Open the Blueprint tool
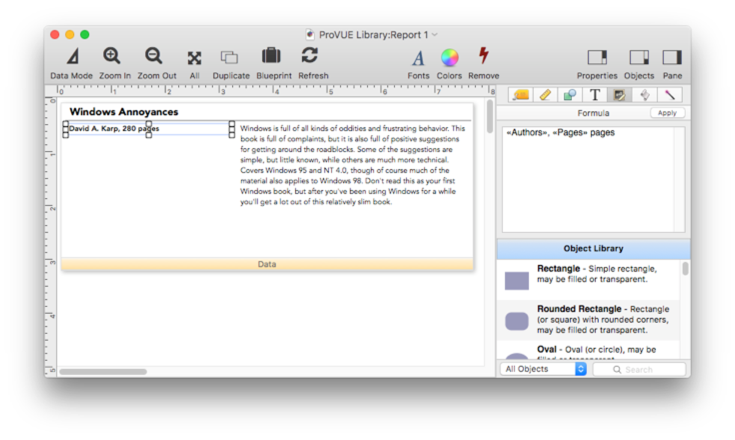 pyautogui.click(x=274, y=63)
